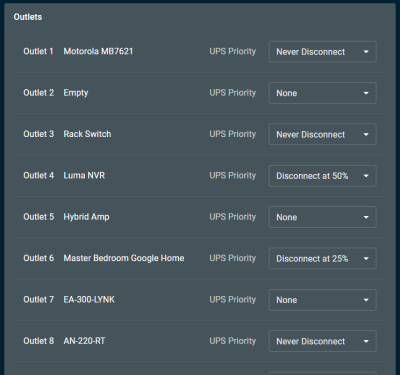Open EA-300-LYNK UPS Priority dropdown

tap(323, 300)
